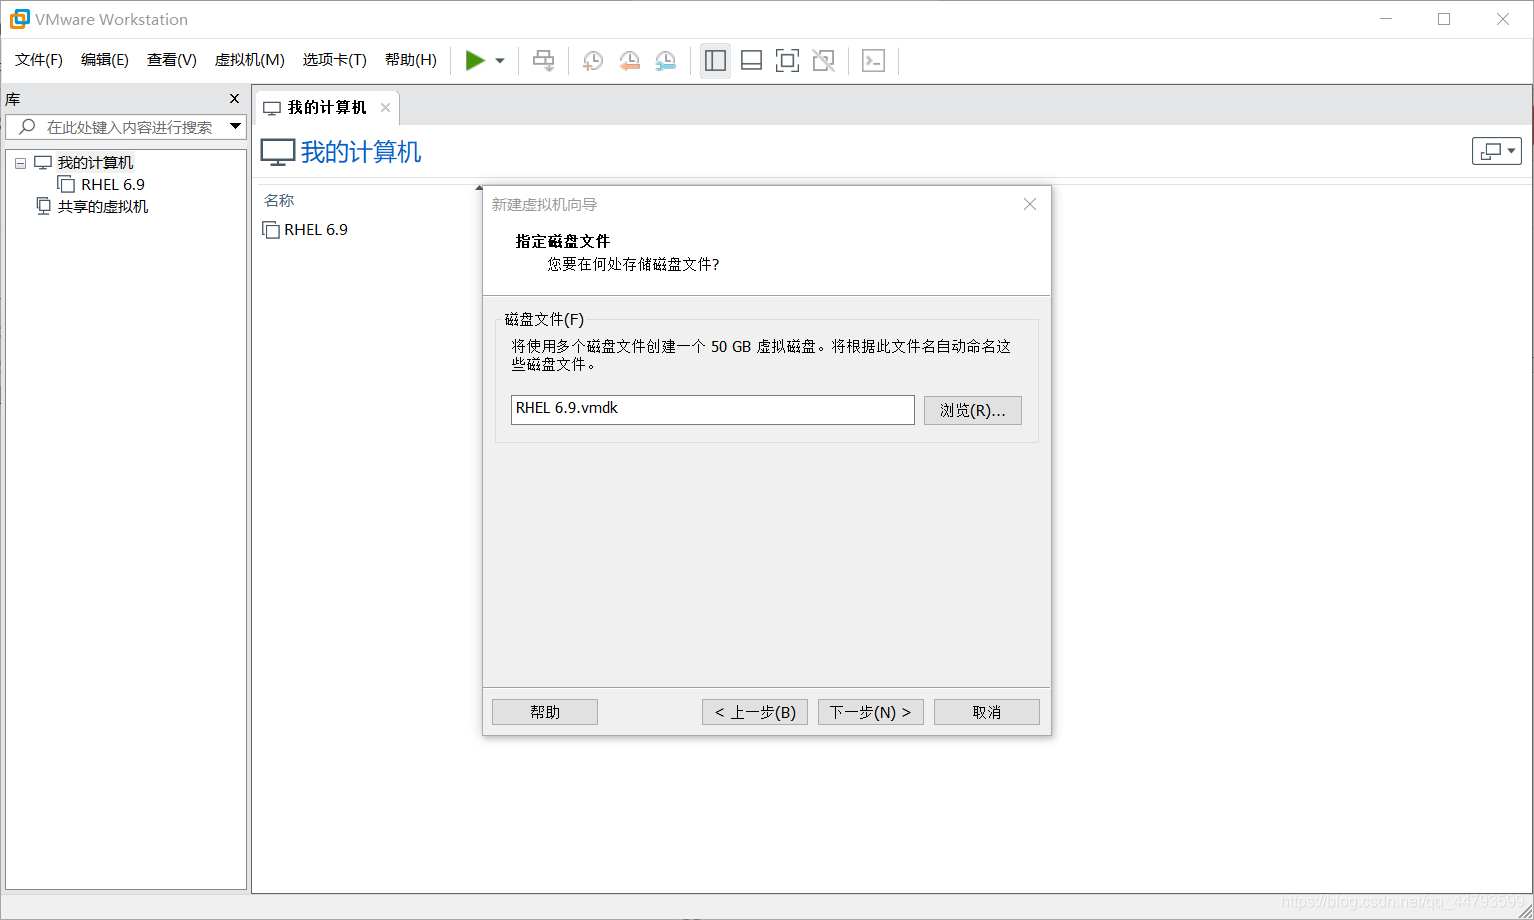Image resolution: width=1534 pixels, height=920 pixels.
Task: Toggle the library panel layout view
Action: [x=715, y=60]
